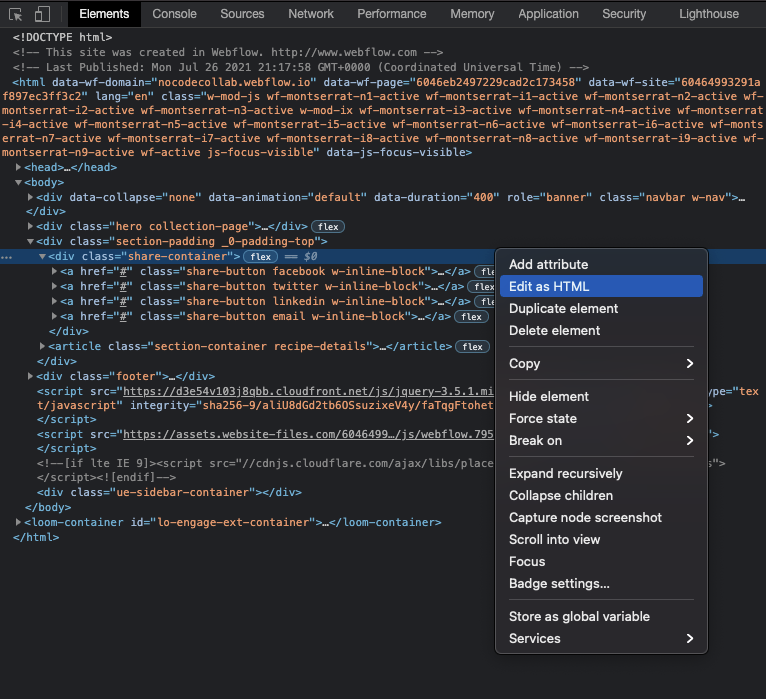Expand the facebook share-button link
This screenshot has height=699, width=766.
pyautogui.click(x=54, y=271)
